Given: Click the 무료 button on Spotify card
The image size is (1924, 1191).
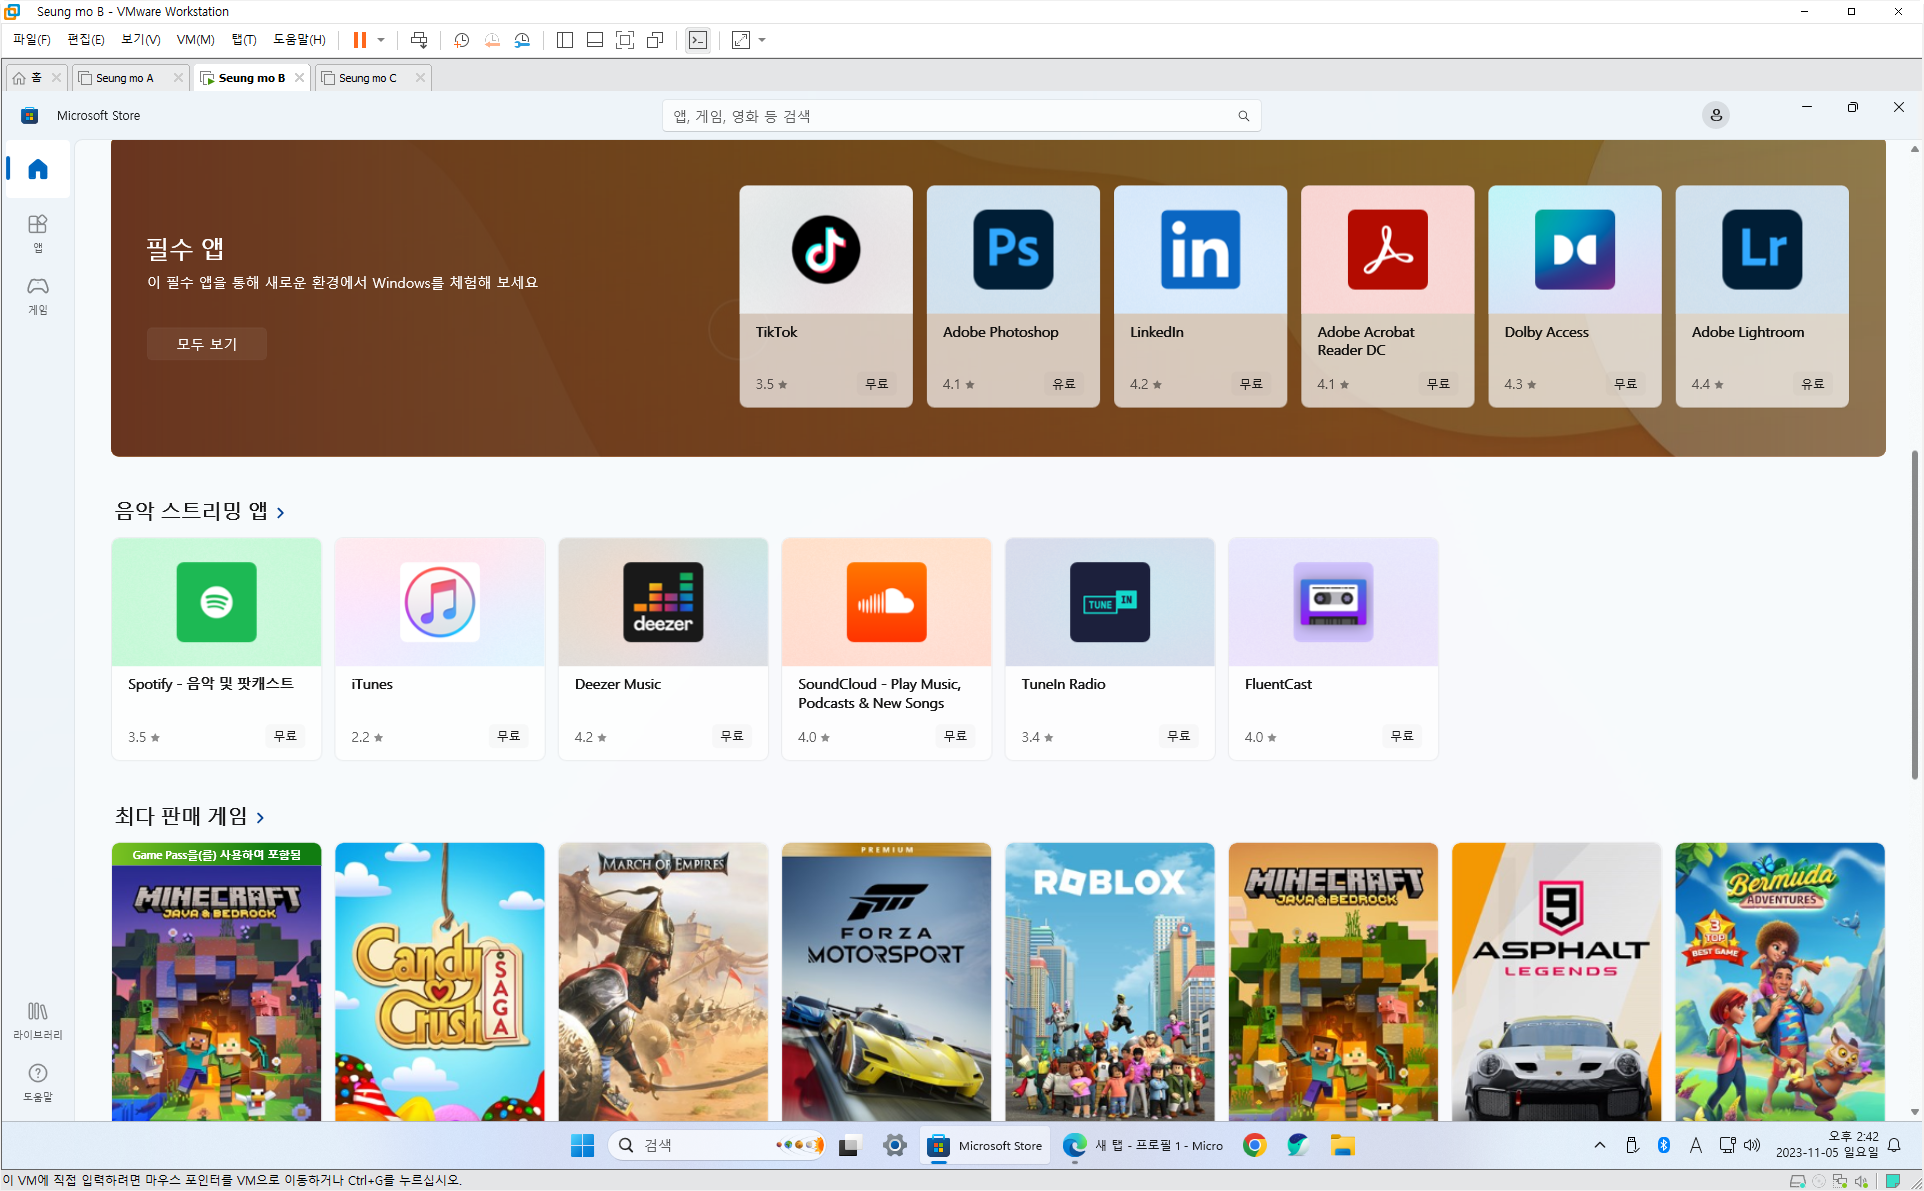Looking at the screenshot, I should (285, 736).
